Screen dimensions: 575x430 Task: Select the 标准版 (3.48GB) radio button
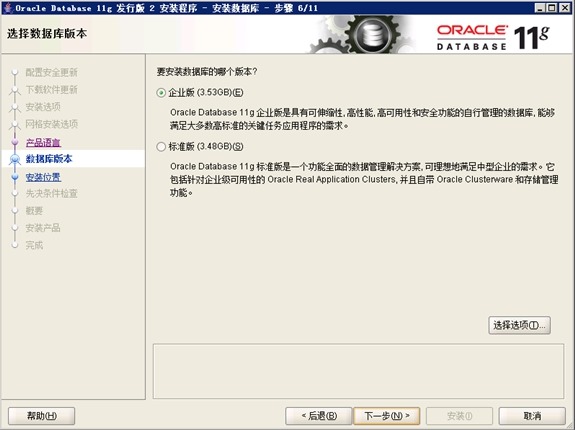point(161,147)
